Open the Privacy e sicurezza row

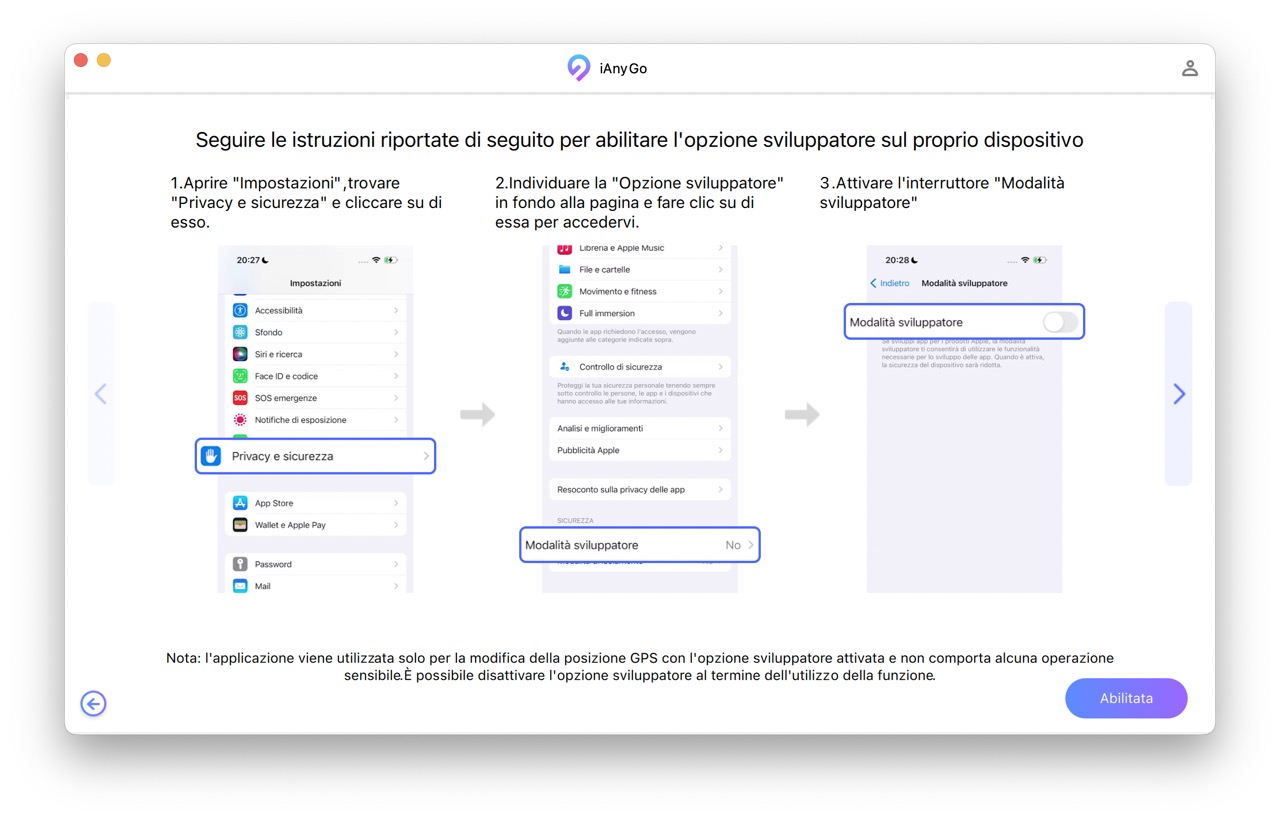pyautogui.click(x=316, y=456)
